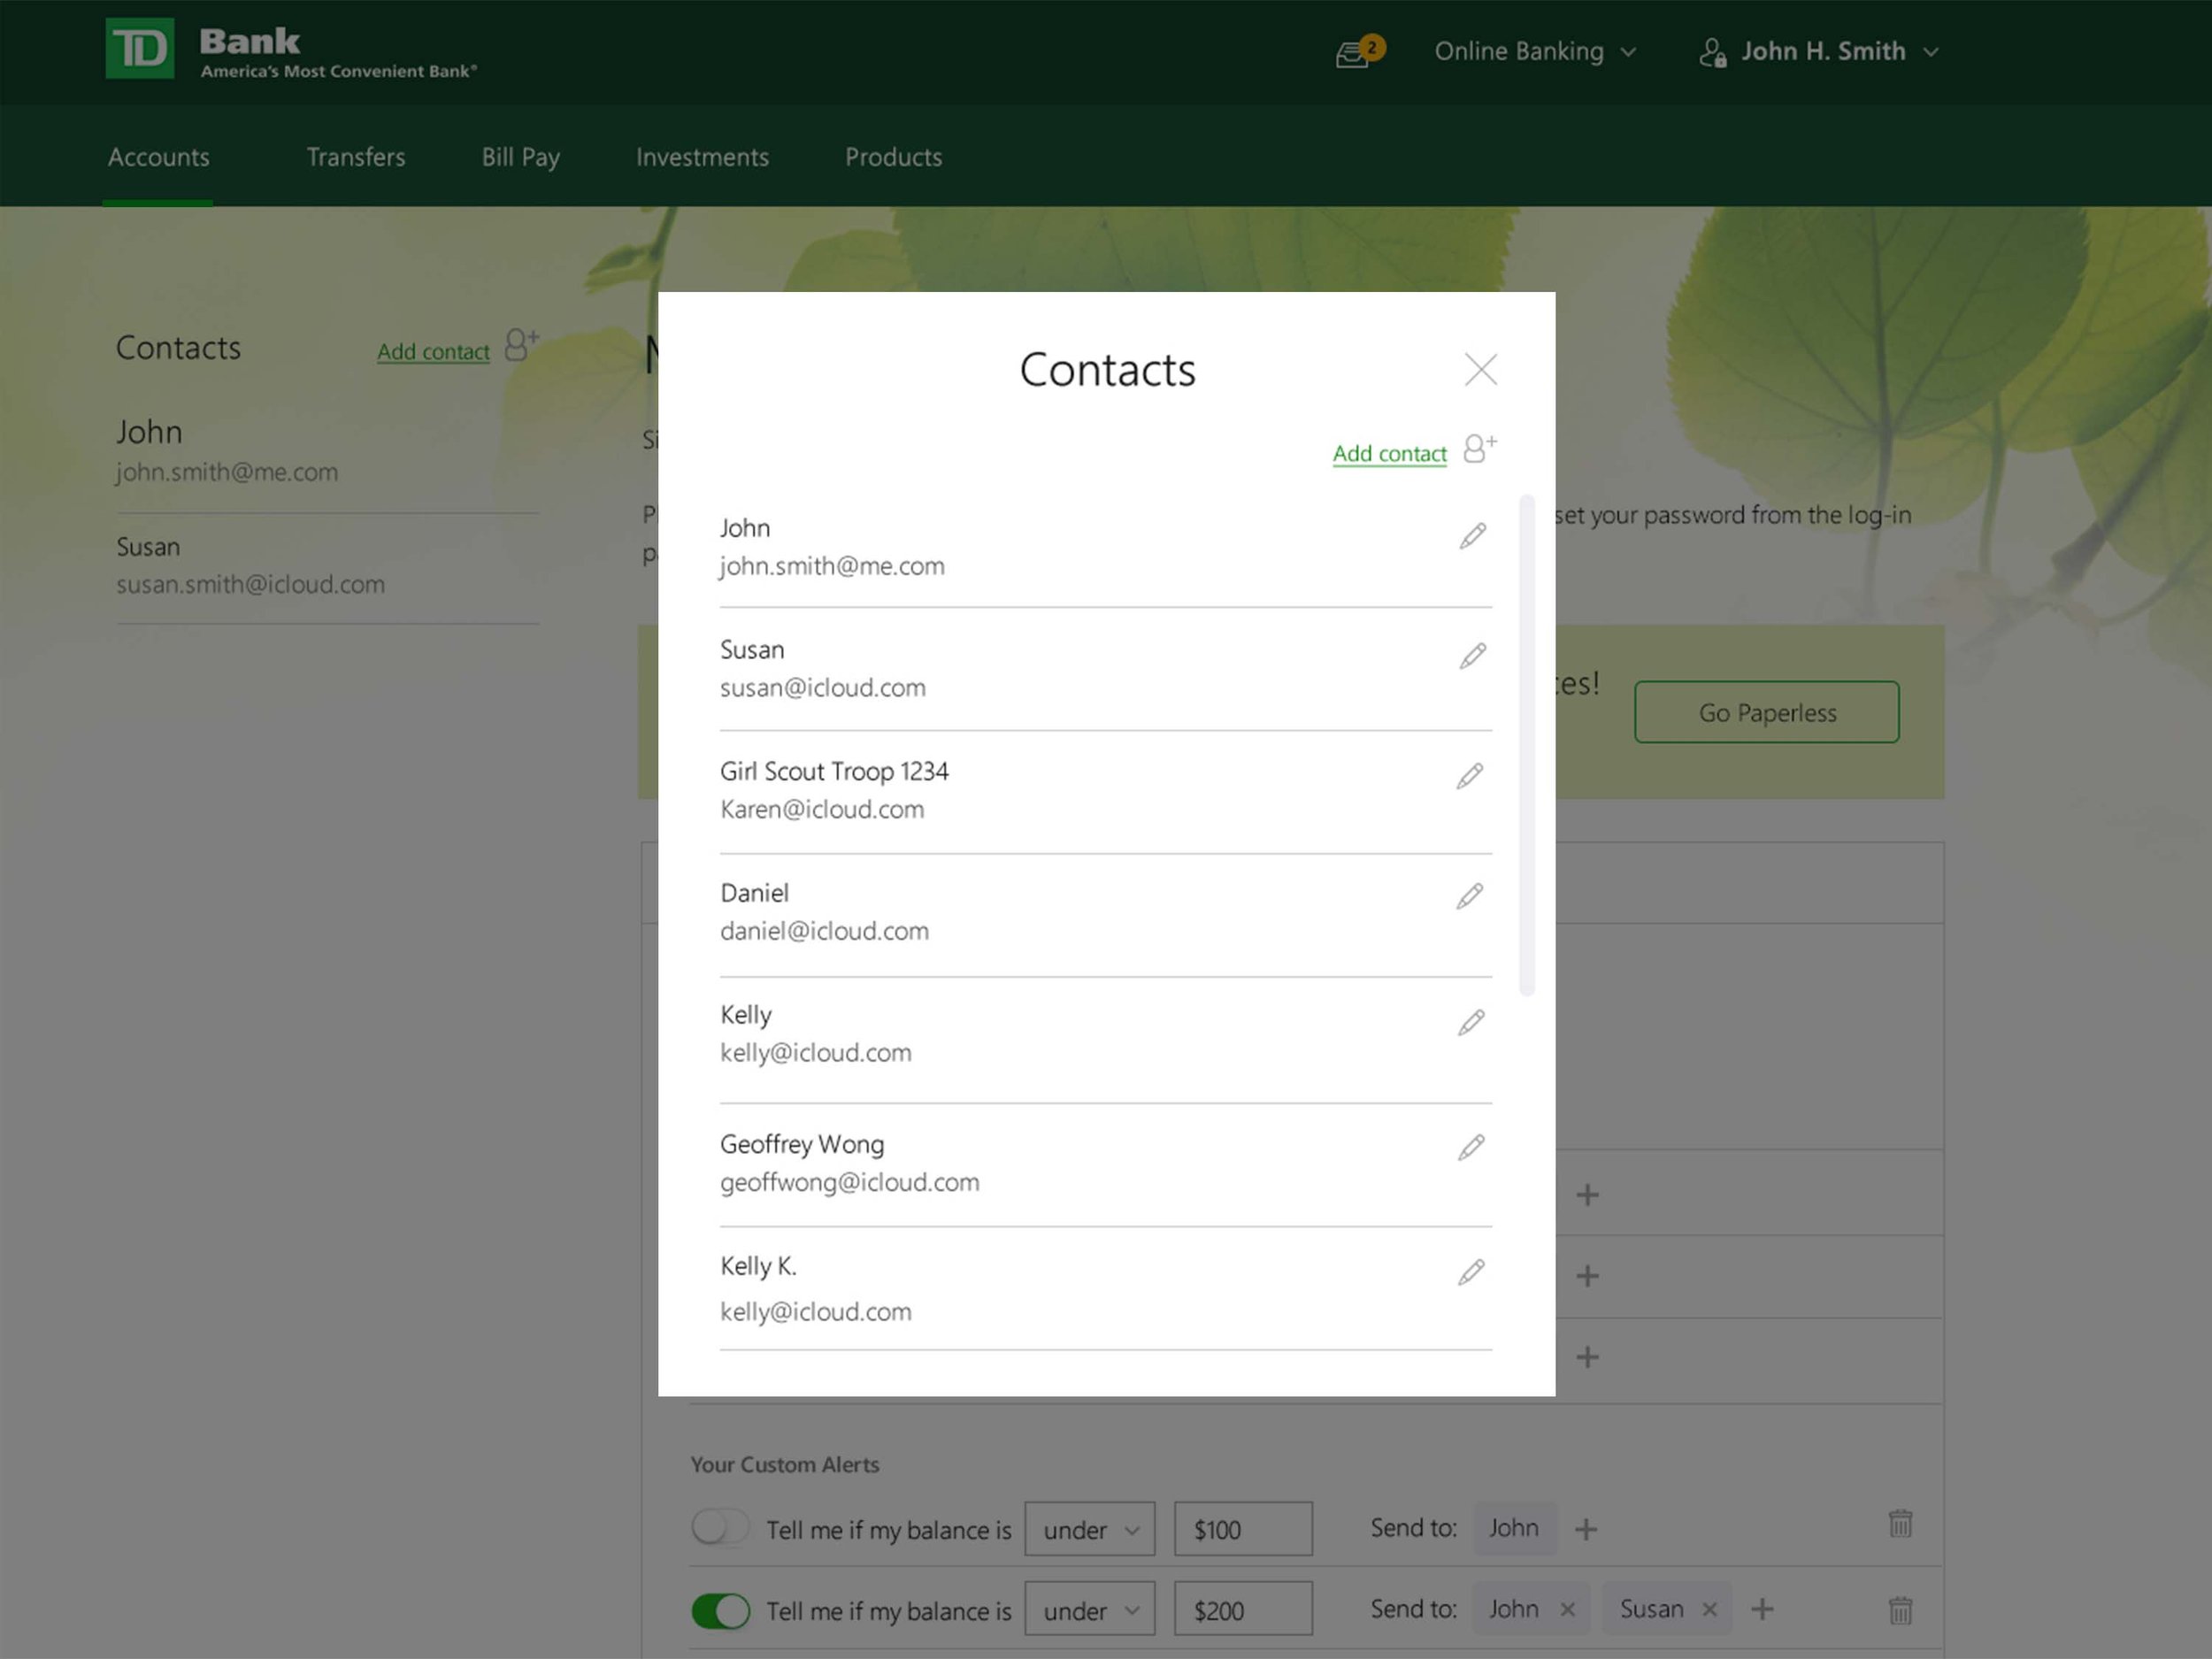Open the messages inbox icon with badge
The image size is (2212, 1659).
(1359, 52)
